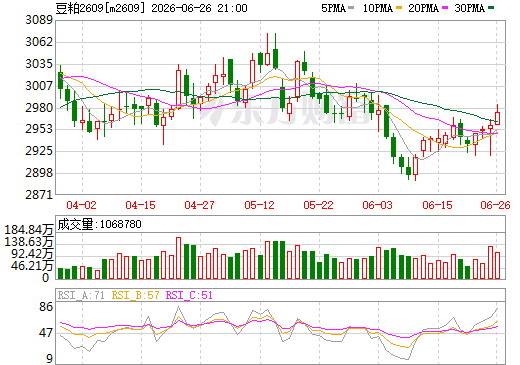
Task: Click the 3035 price axis label
Action: click(39, 64)
